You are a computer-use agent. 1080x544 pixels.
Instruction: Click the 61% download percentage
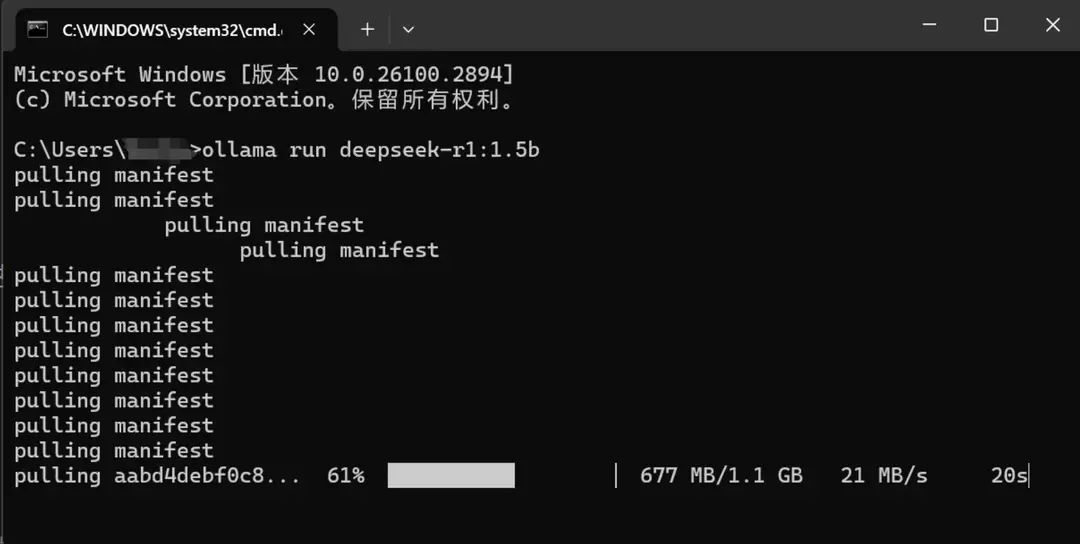tap(345, 476)
